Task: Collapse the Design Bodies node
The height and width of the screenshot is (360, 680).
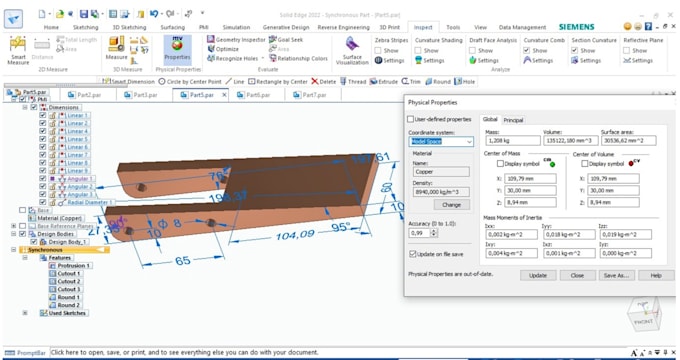Action: coord(13,234)
